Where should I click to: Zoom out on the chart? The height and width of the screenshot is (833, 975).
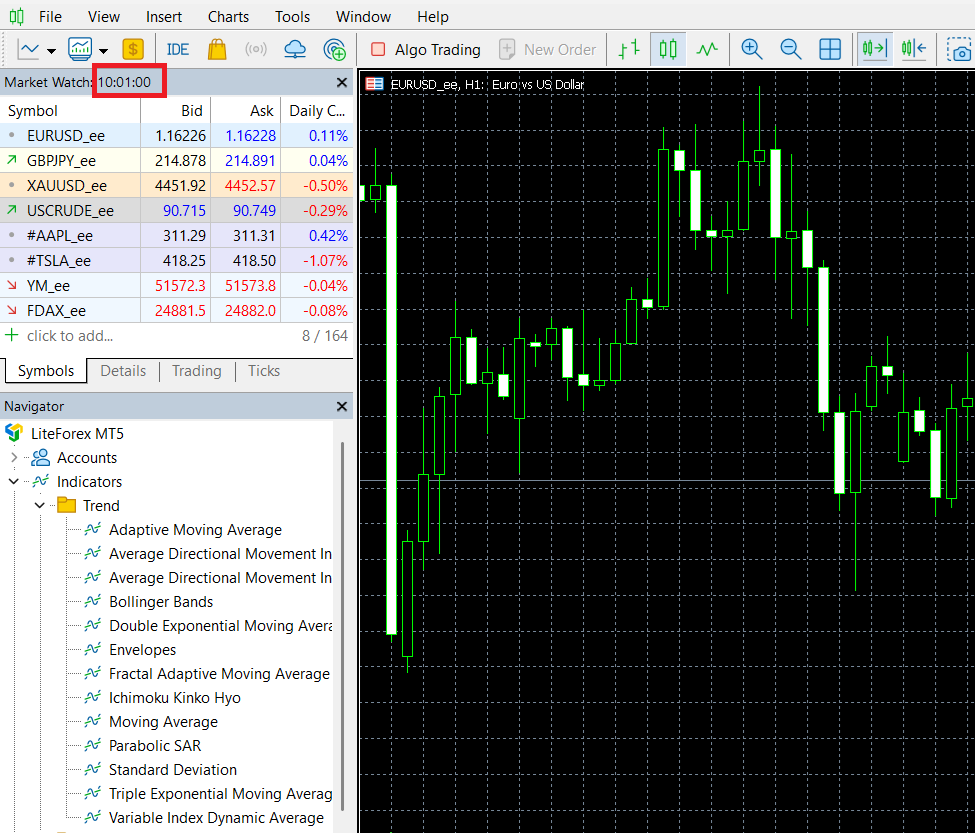790,49
